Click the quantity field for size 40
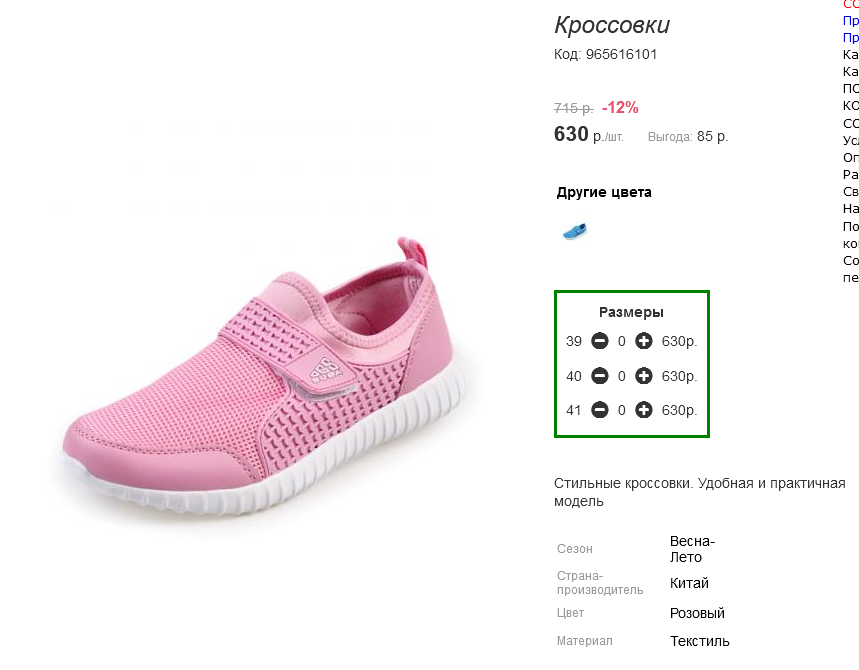The width and height of the screenshot is (859, 670). point(622,376)
